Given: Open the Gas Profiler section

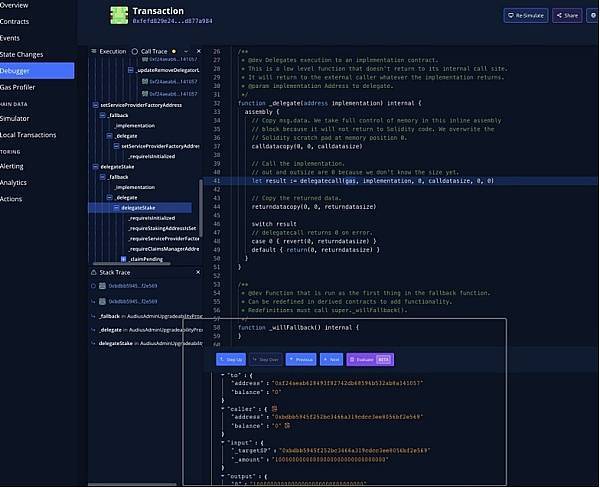Looking at the screenshot, I should point(18,87).
